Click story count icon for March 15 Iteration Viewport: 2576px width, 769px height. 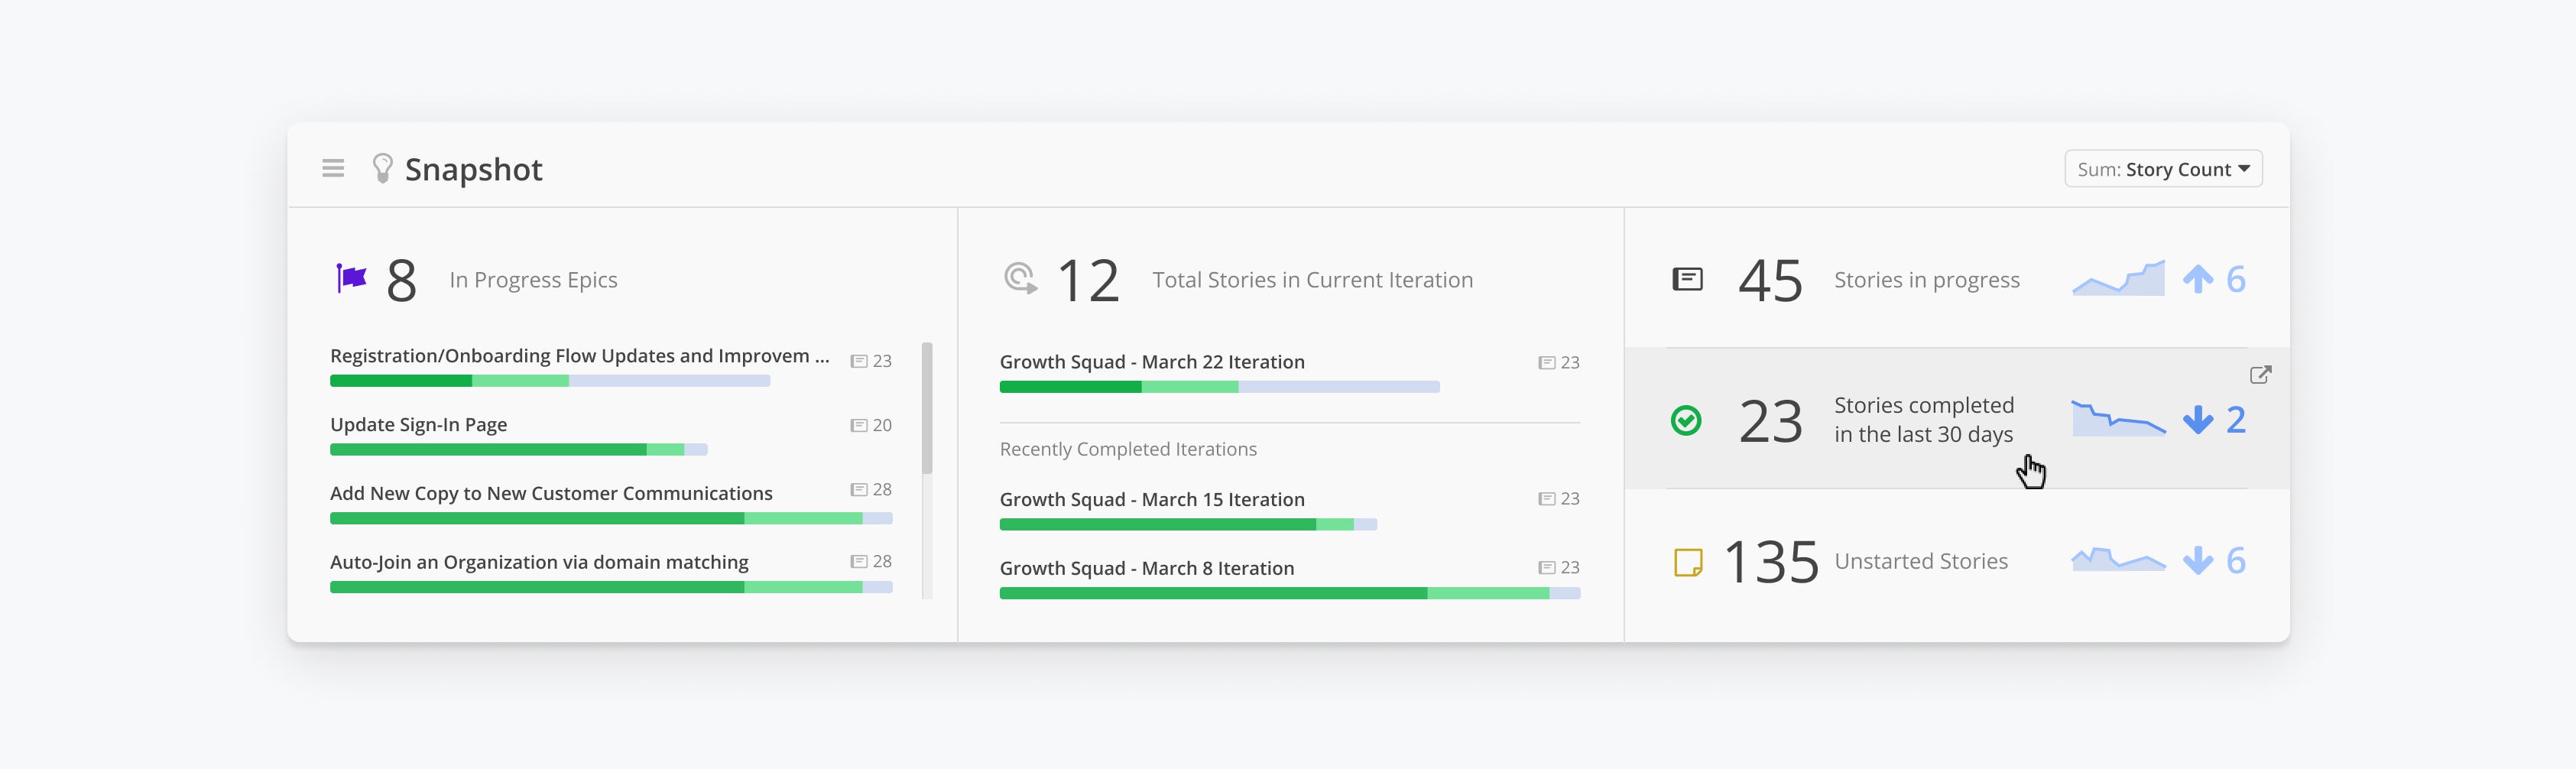click(x=1546, y=499)
